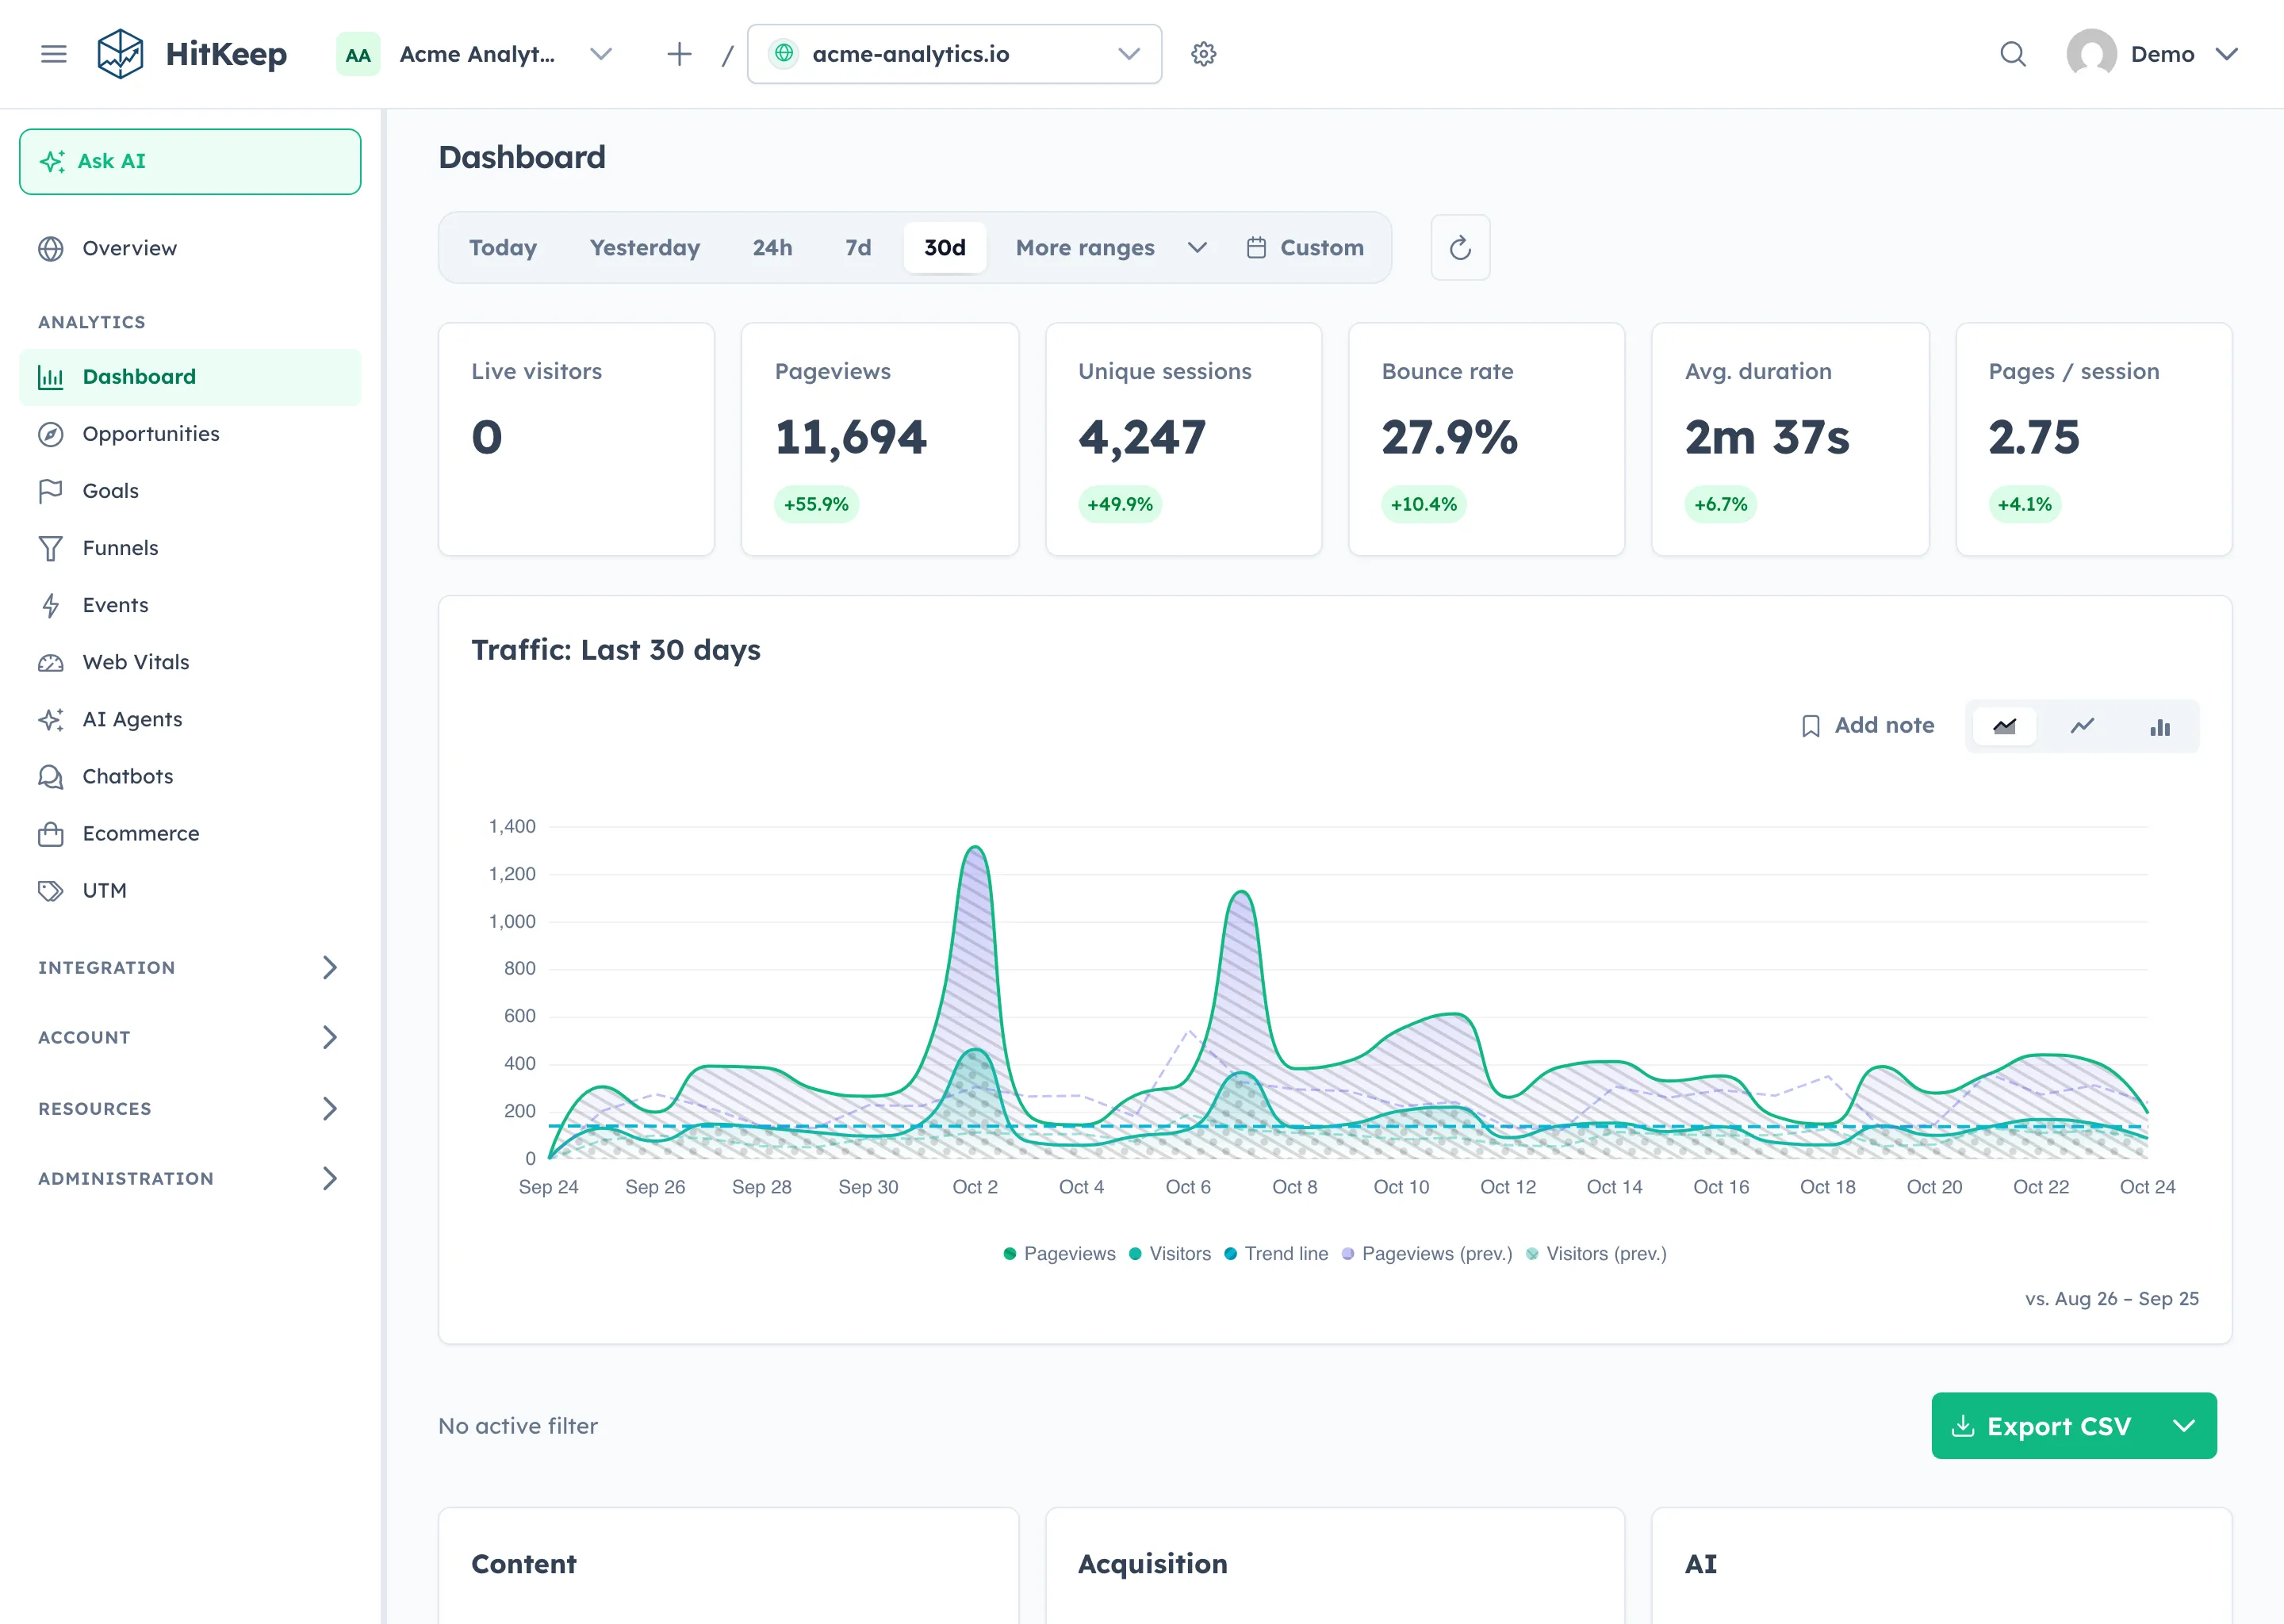The height and width of the screenshot is (1624, 2284).
Task: Toggle Pageviews series in chart legend
Action: point(1059,1253)
